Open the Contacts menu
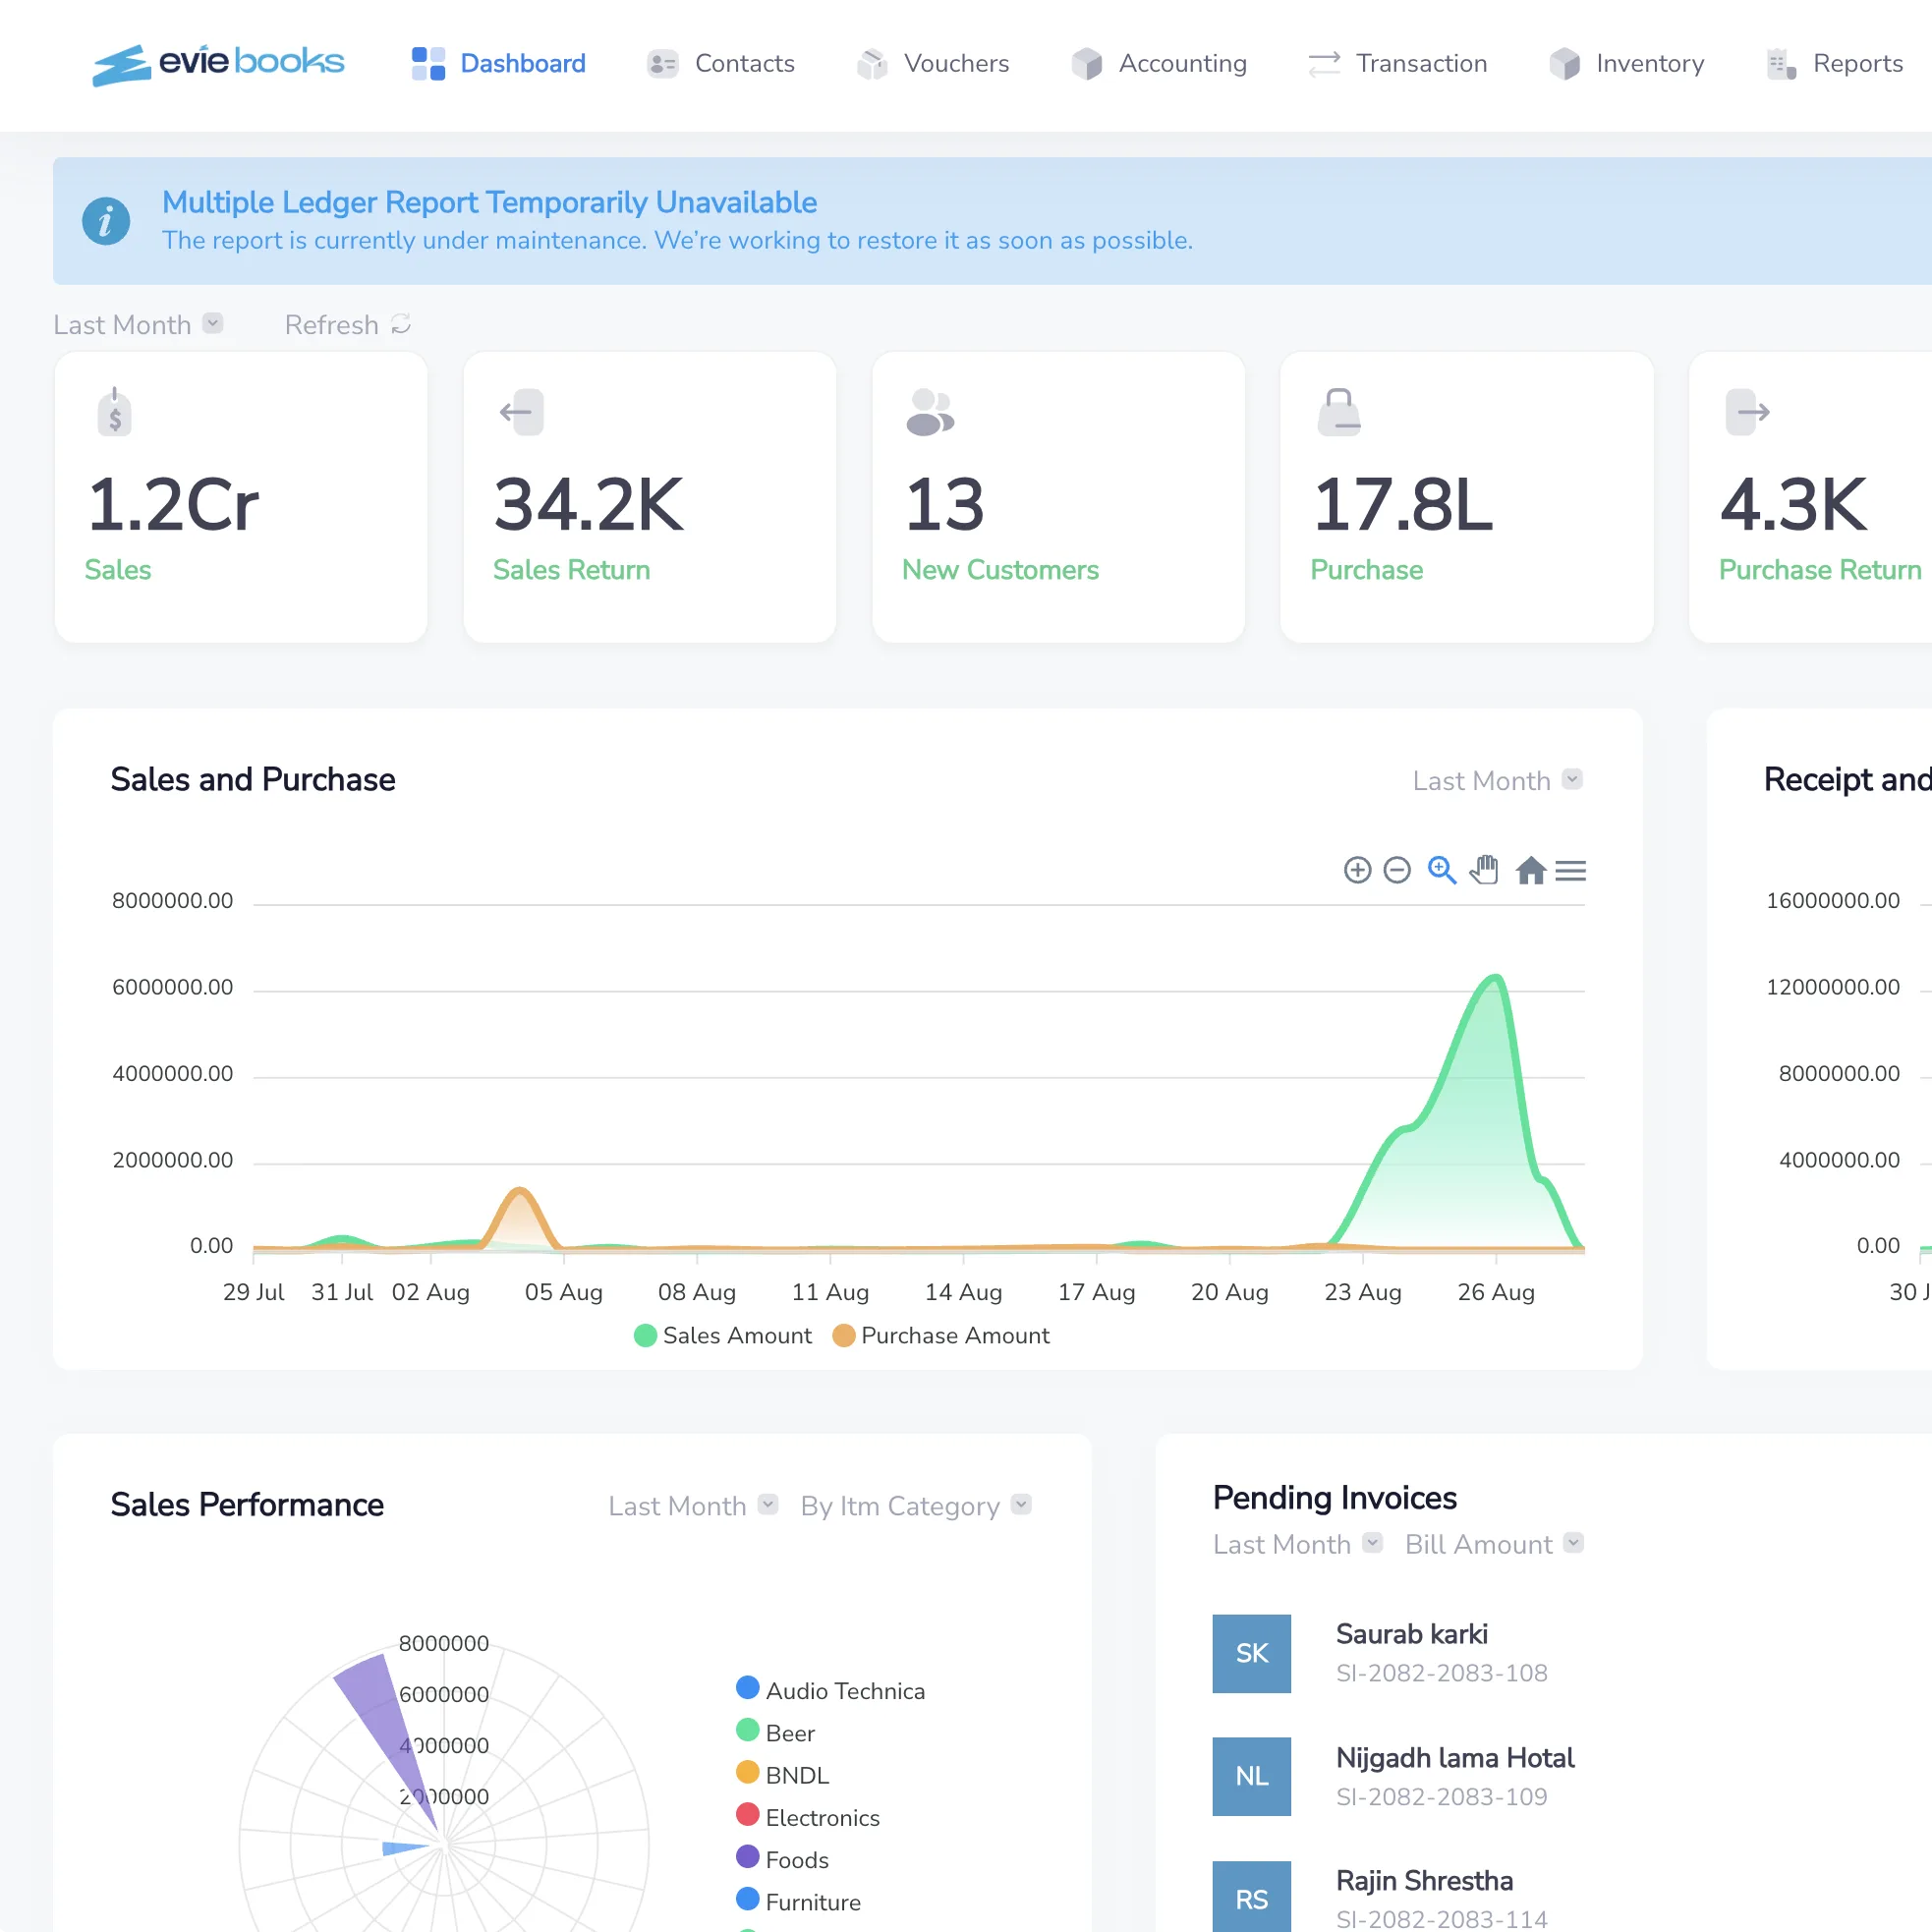 pyautogui.click(x=720, y=63)
